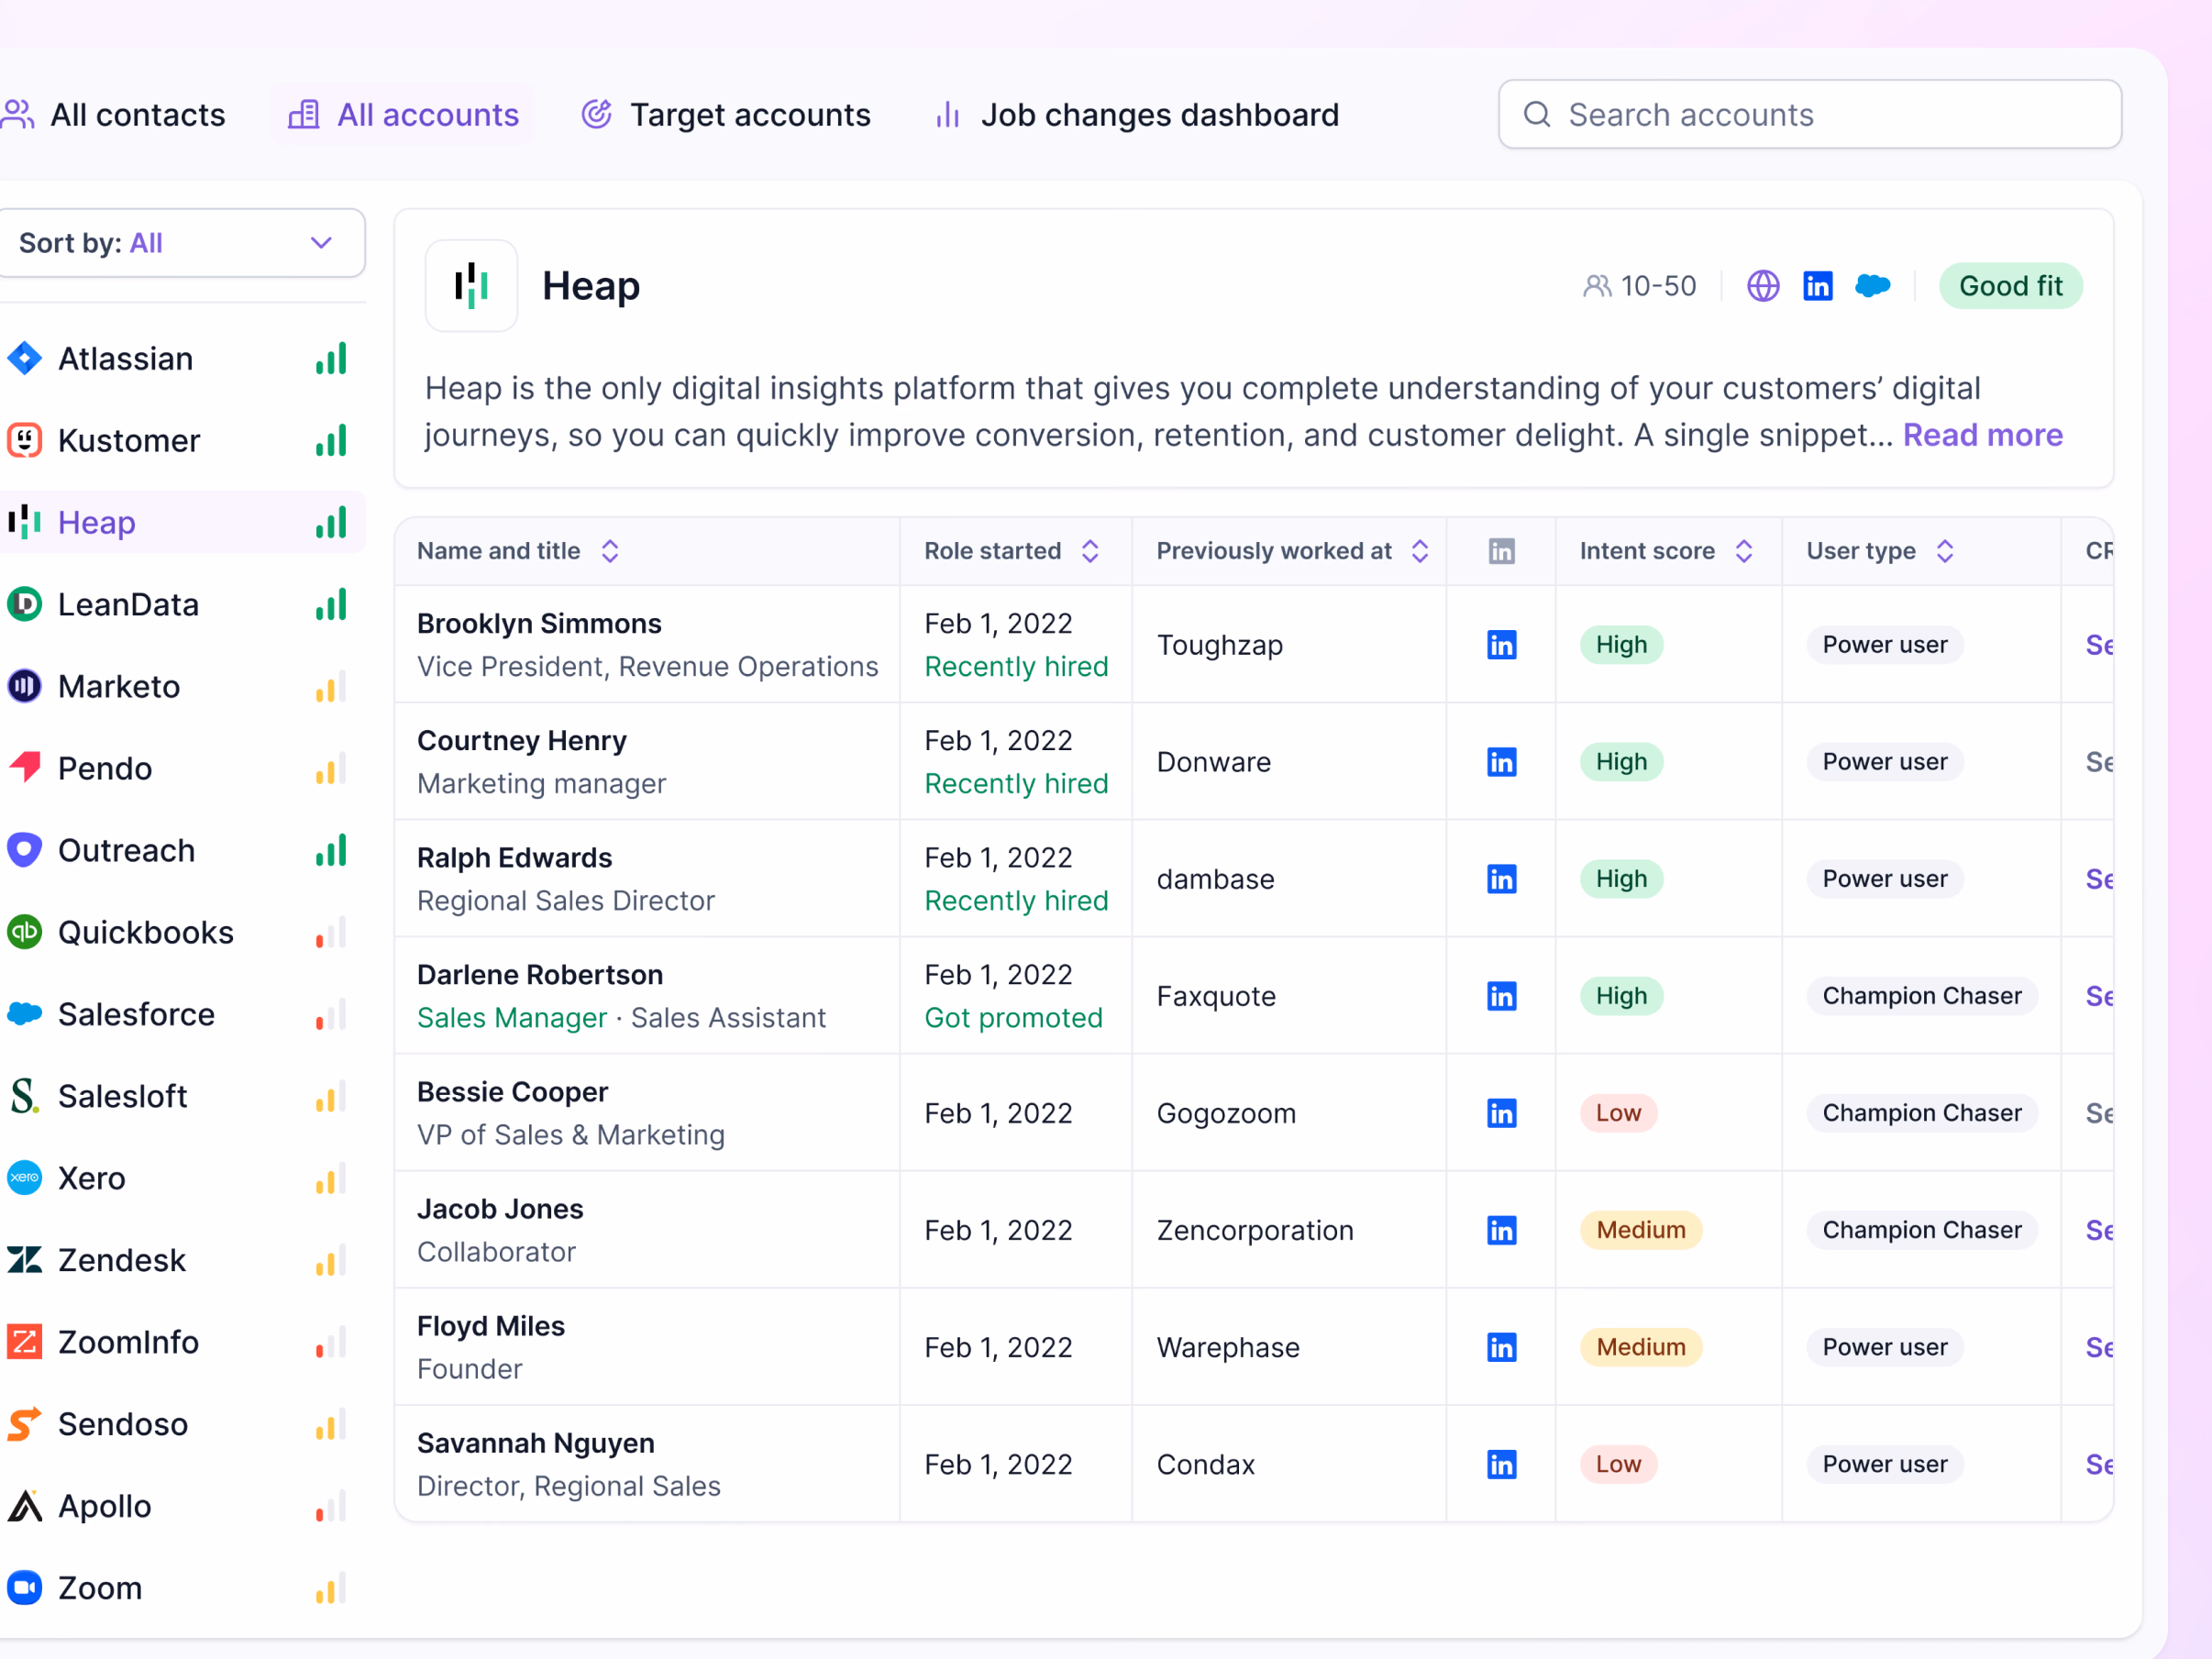Click the Good fit badge
2212x1659 pixels.
click(2010, 286)
